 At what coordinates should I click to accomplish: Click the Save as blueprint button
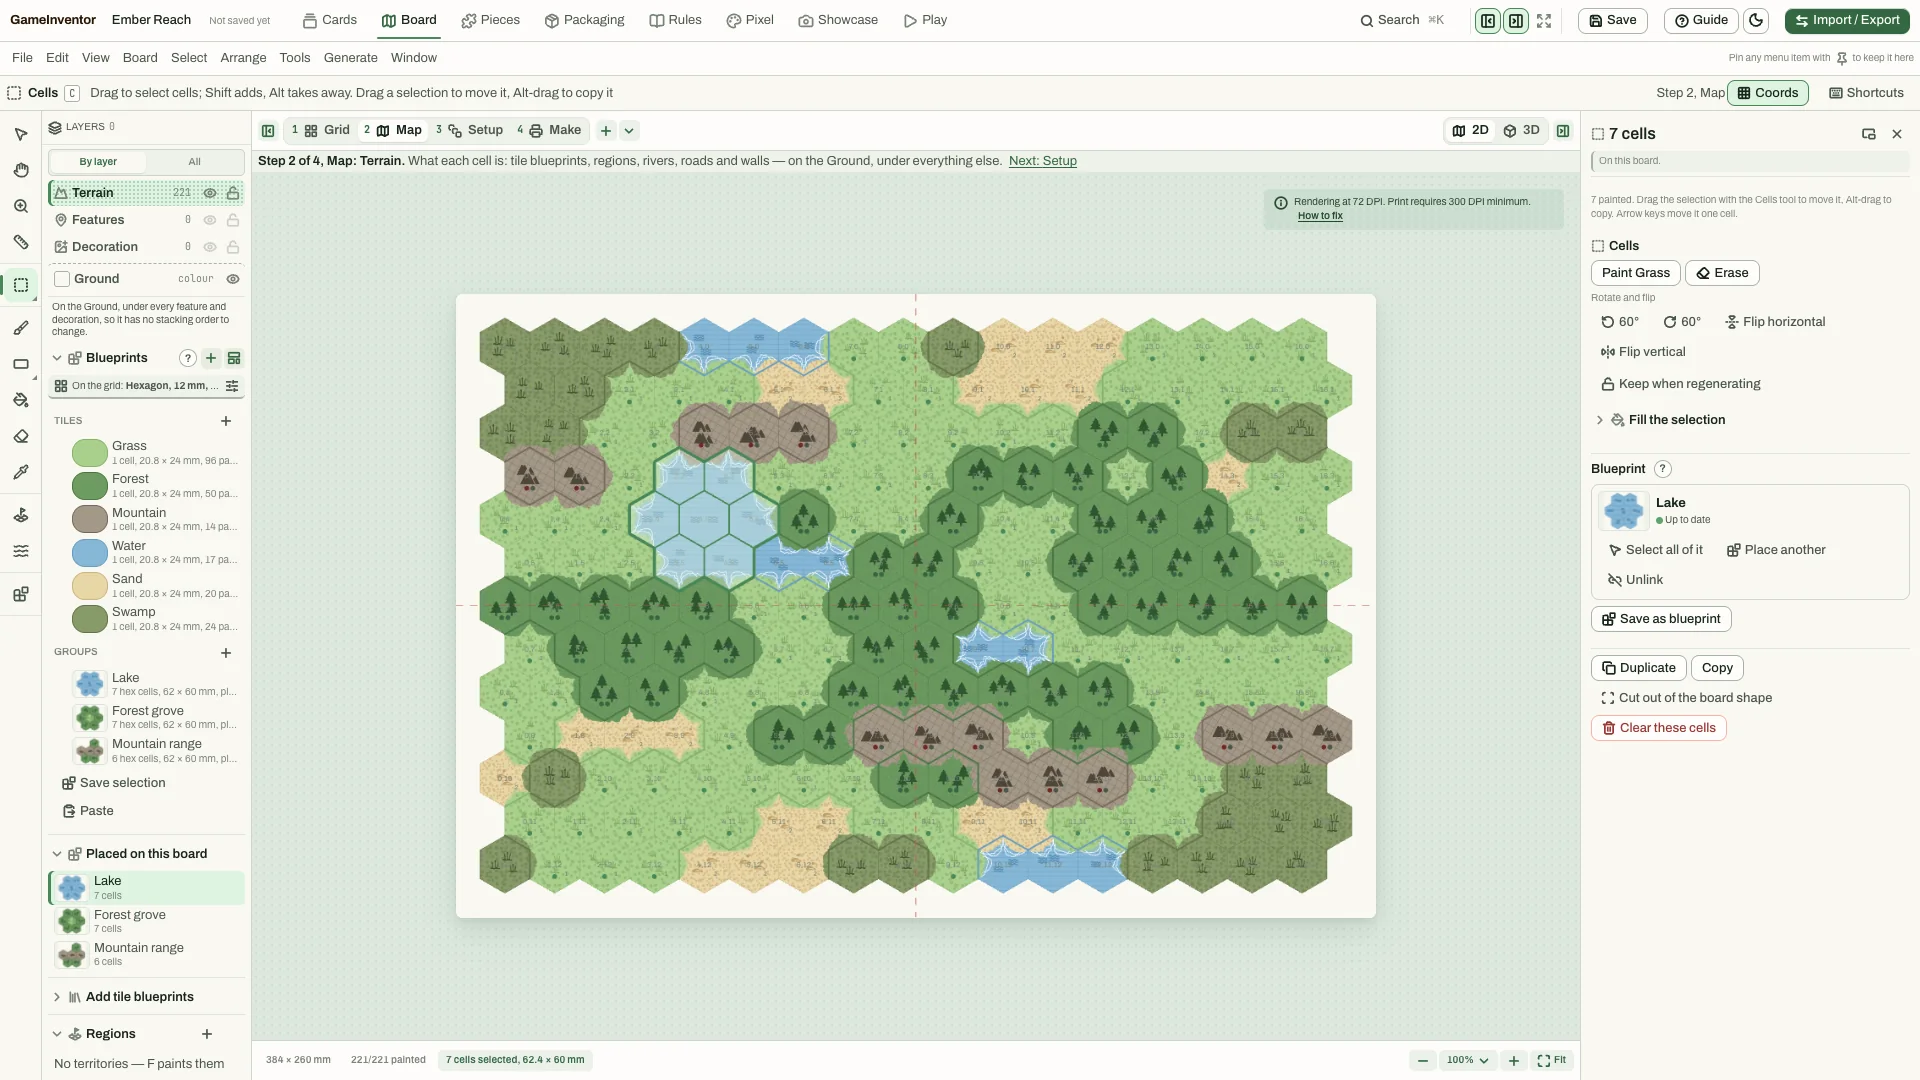pyautogui.click(x=1661, y=619)
